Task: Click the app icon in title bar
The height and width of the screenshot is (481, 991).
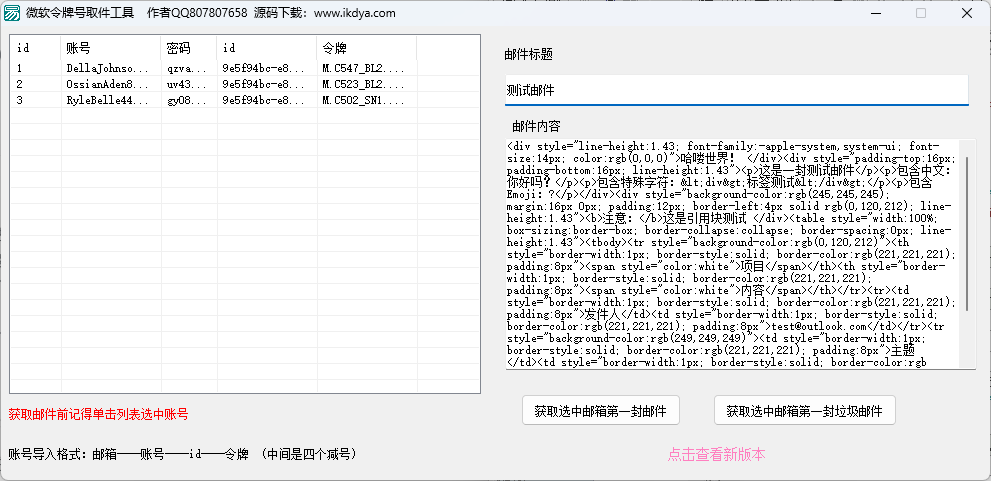Action: click(x=12, y=13)
